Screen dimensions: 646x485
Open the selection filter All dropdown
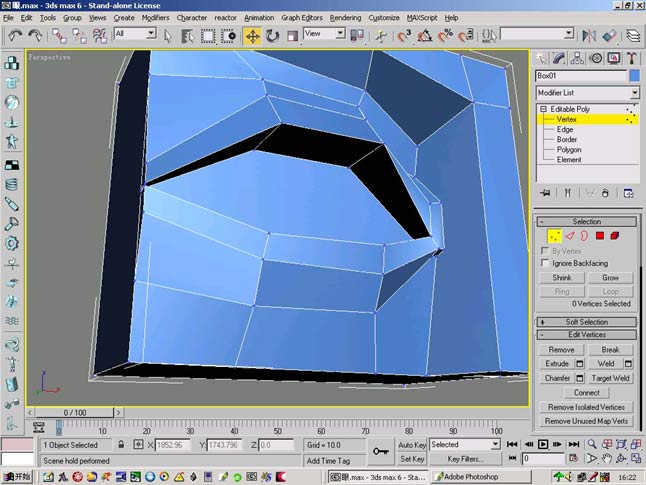135,34
